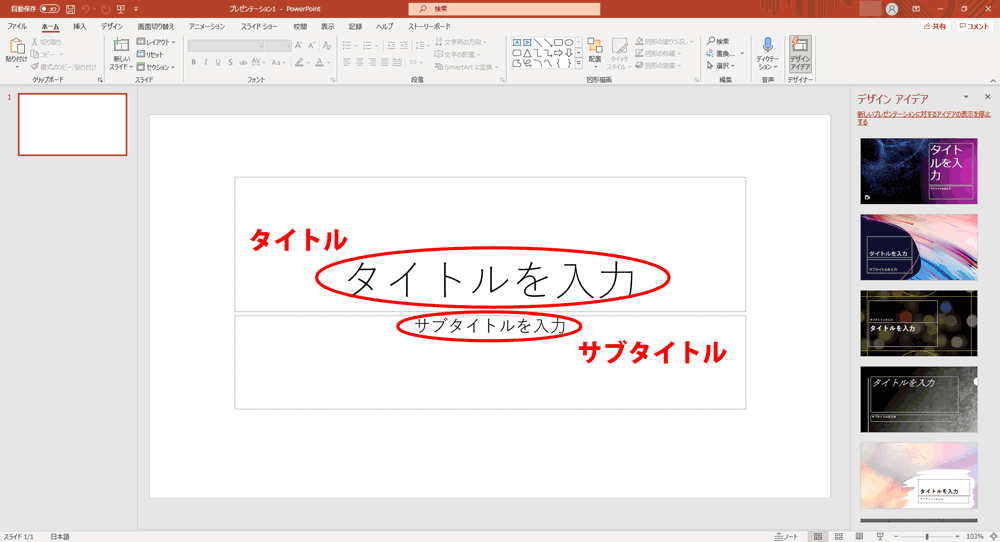Image resolution: width=1000 pixels, height=542 pixels.
Task: Click Find (検索) in editing group
Action: (718, 41)
